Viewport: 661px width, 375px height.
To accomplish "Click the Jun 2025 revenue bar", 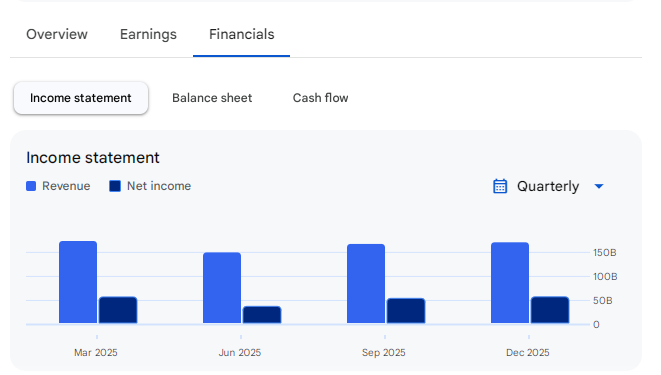I will pos(222,288).
